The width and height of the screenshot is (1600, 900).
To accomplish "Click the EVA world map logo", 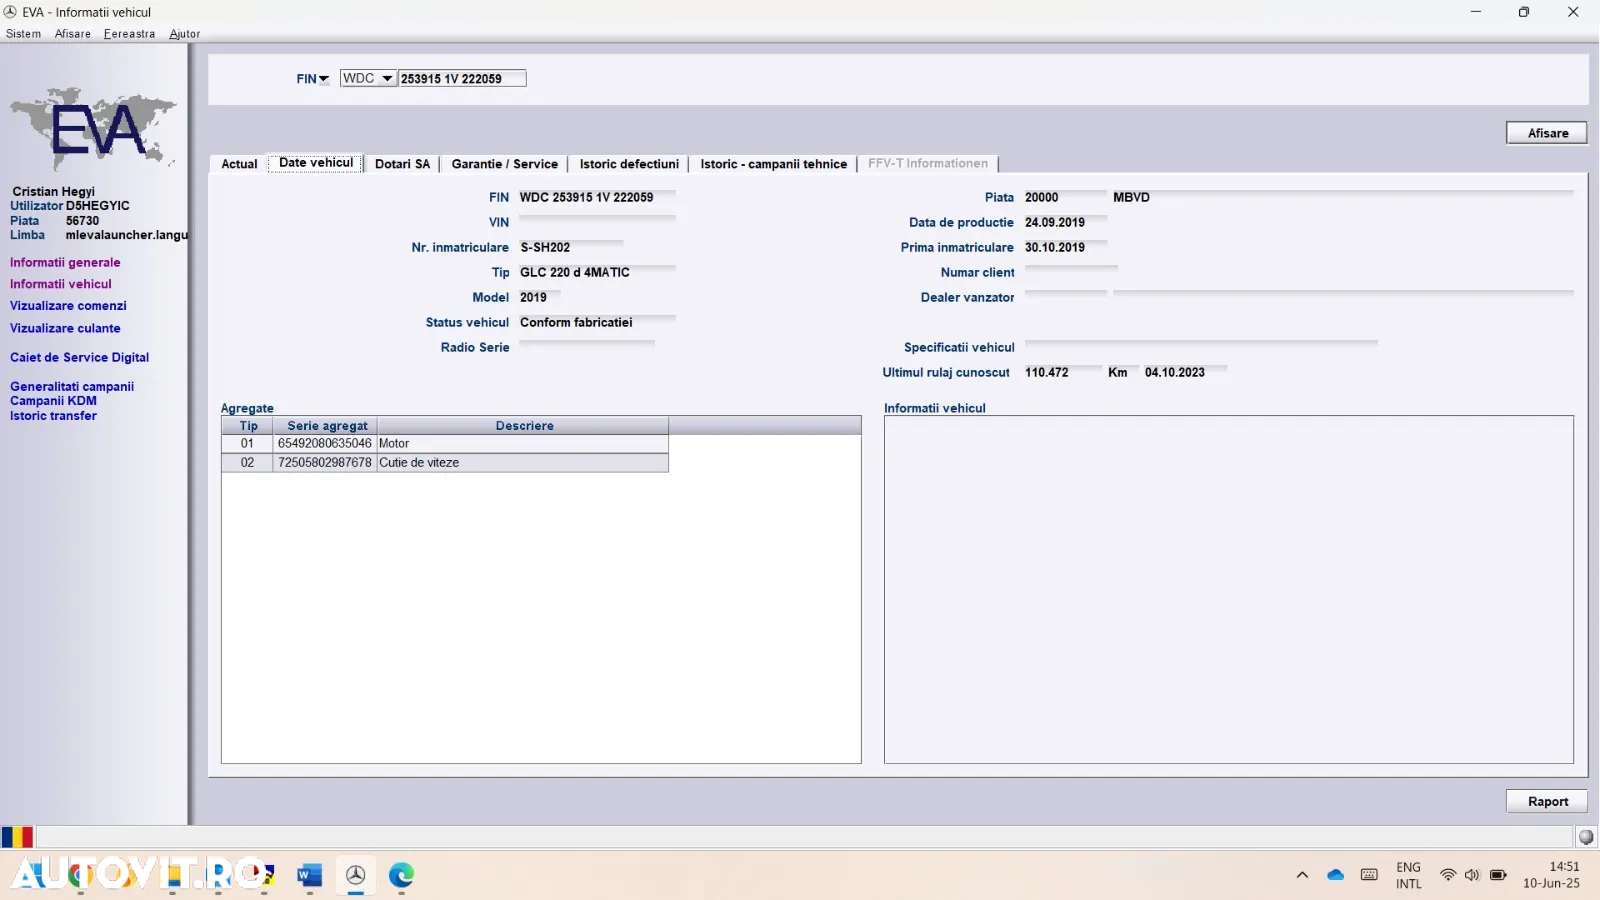I will pyautogui.click(x=94, y=128).
